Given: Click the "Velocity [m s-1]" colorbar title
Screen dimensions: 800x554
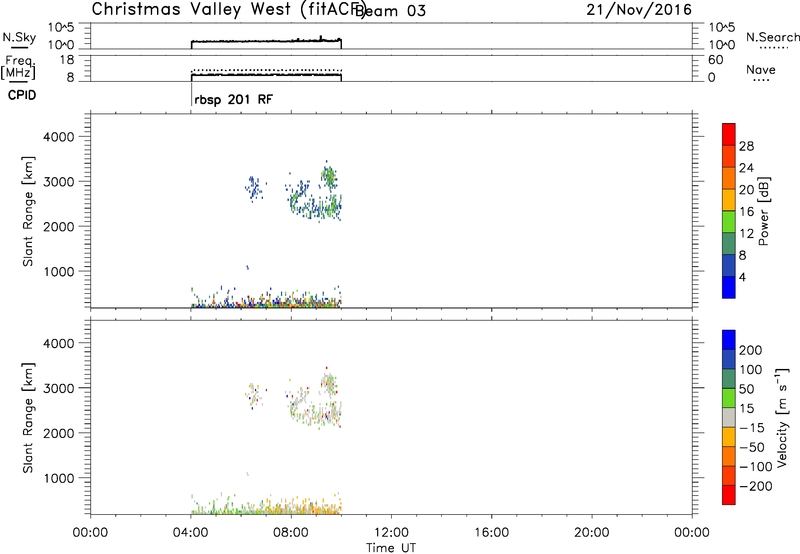Looking at the screenshot, I should tap(782, 417).
